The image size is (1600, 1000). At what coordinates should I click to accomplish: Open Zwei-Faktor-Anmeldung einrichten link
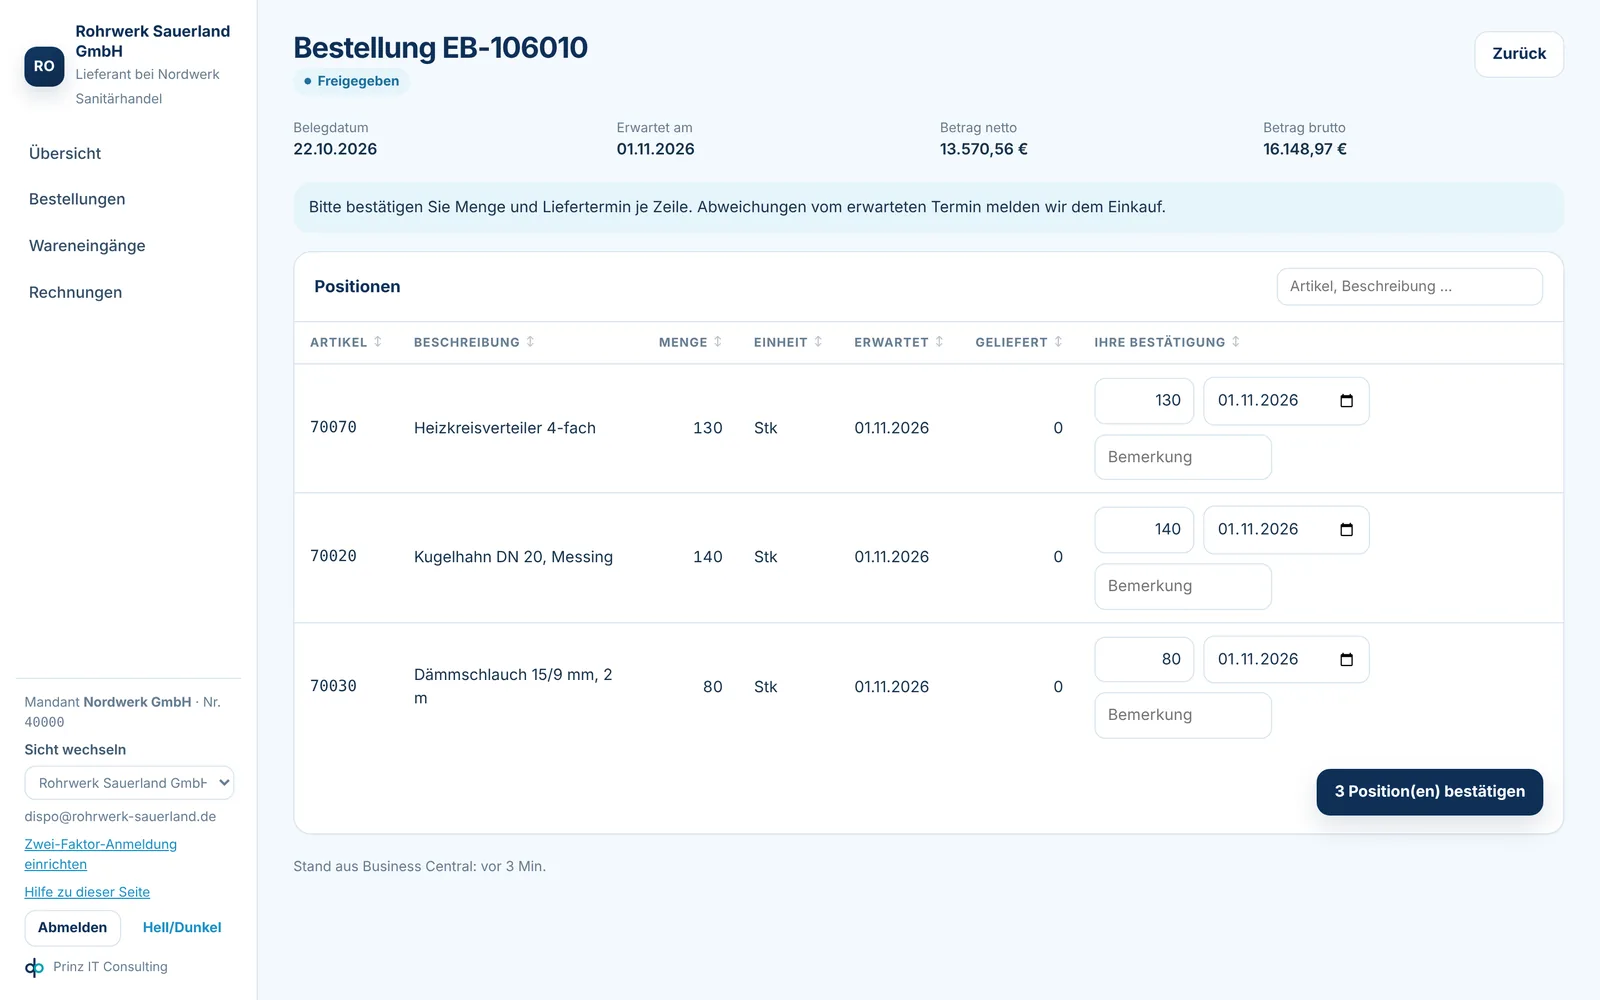click(x=100, y=854)
